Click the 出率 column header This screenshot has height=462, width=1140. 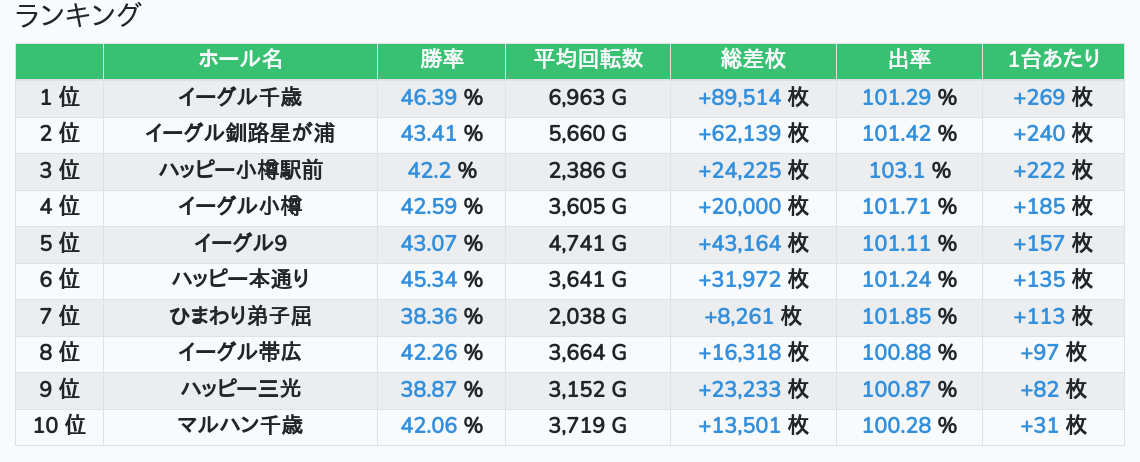coord(909,60)
